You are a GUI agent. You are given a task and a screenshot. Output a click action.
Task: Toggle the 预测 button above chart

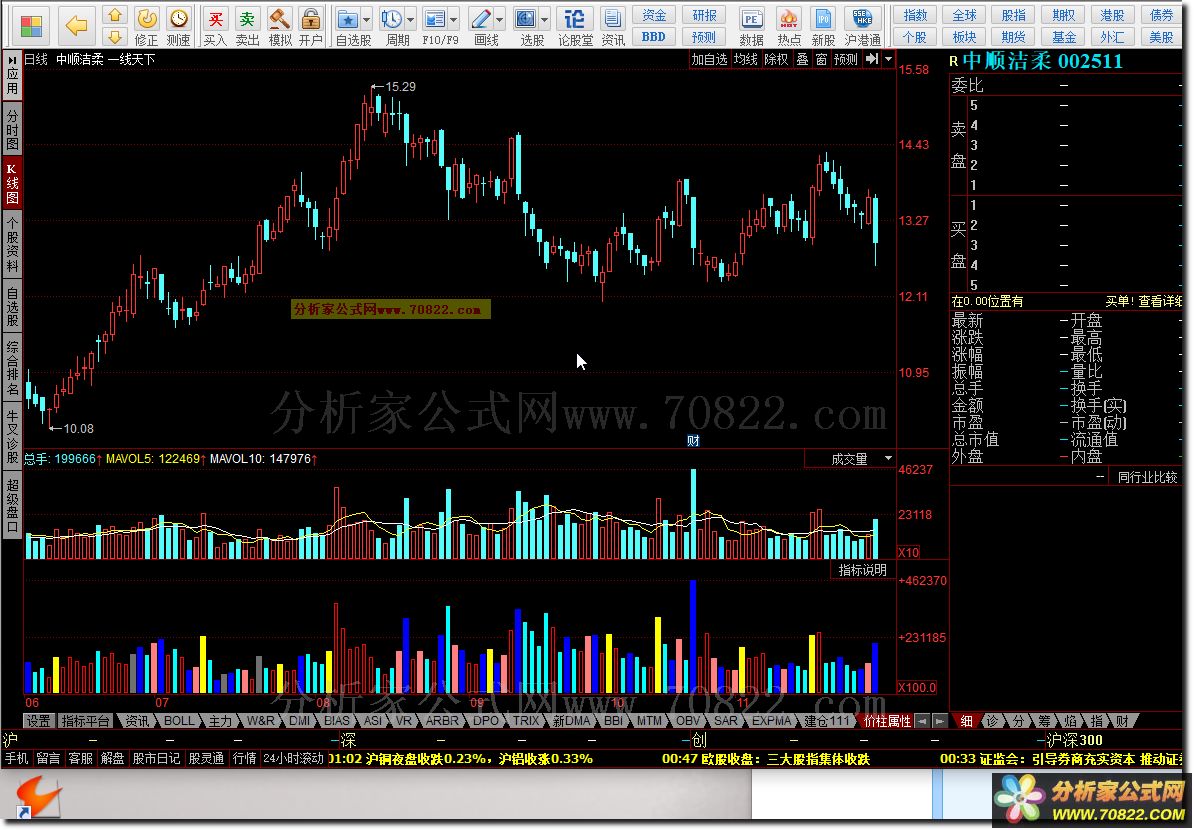pos(845,59)
